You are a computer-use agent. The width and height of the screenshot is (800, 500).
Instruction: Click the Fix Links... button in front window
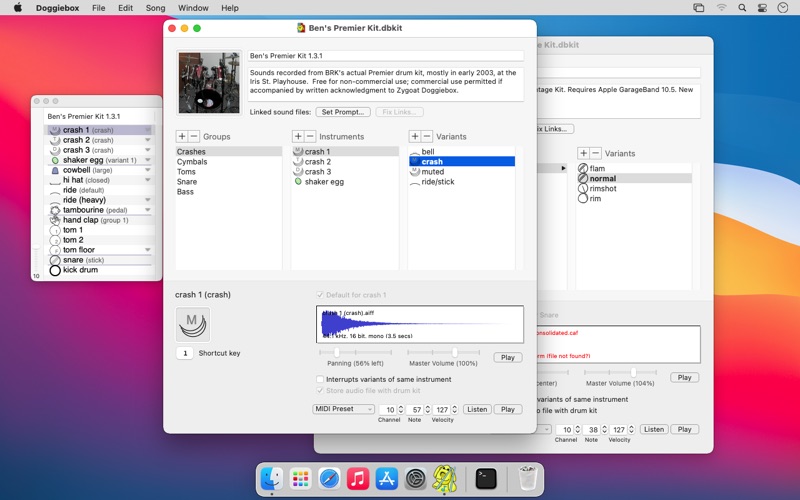coord(399,112)
